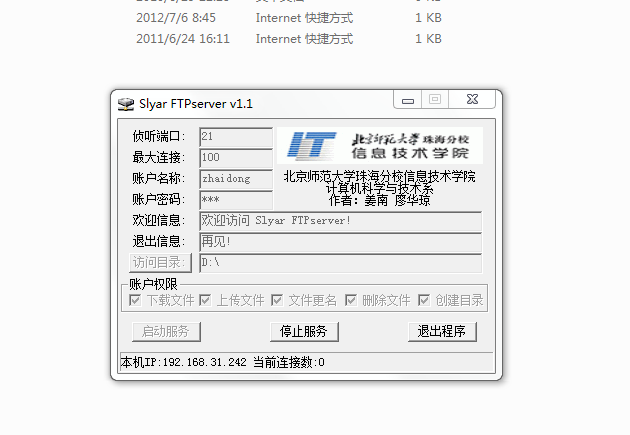Select the Internet shortcut dated 2012/7/6
The height and width of the screenshot is (435, 630).
[288, 18]
